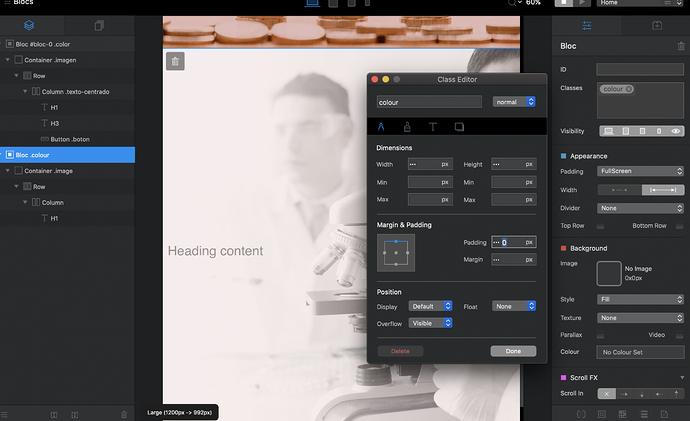Click the No Colour Set colour well
Screen dimensions: 690x421
[641, 352]
